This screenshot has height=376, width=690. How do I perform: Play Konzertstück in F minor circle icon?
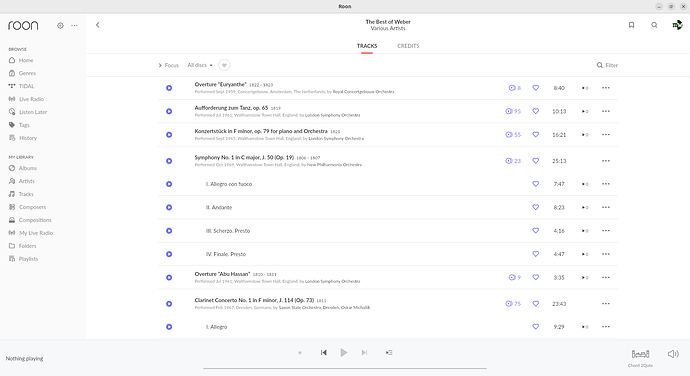pos(169,135)
